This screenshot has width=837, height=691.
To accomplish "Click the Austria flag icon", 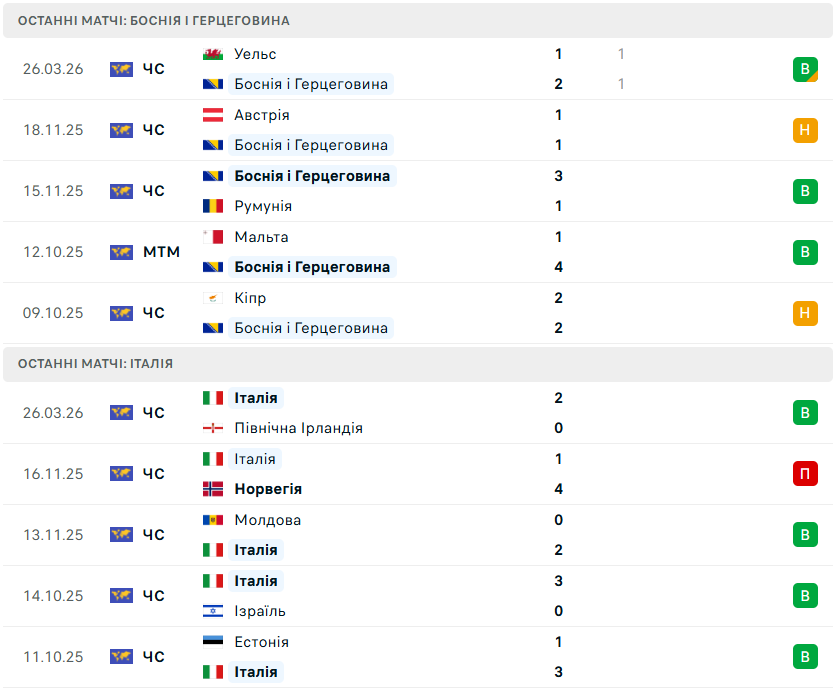I will (213, 115).
